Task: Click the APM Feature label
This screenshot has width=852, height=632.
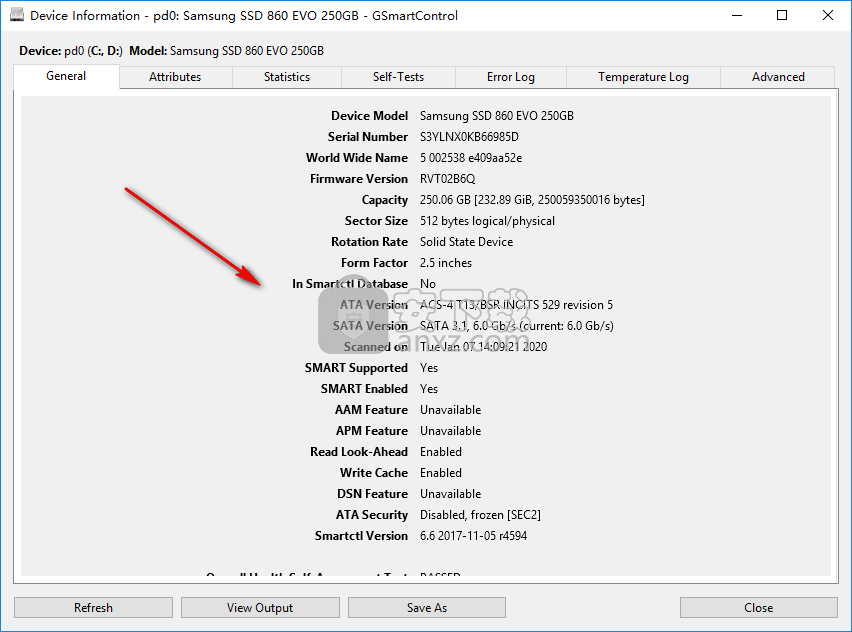Action: pos(372,431)
